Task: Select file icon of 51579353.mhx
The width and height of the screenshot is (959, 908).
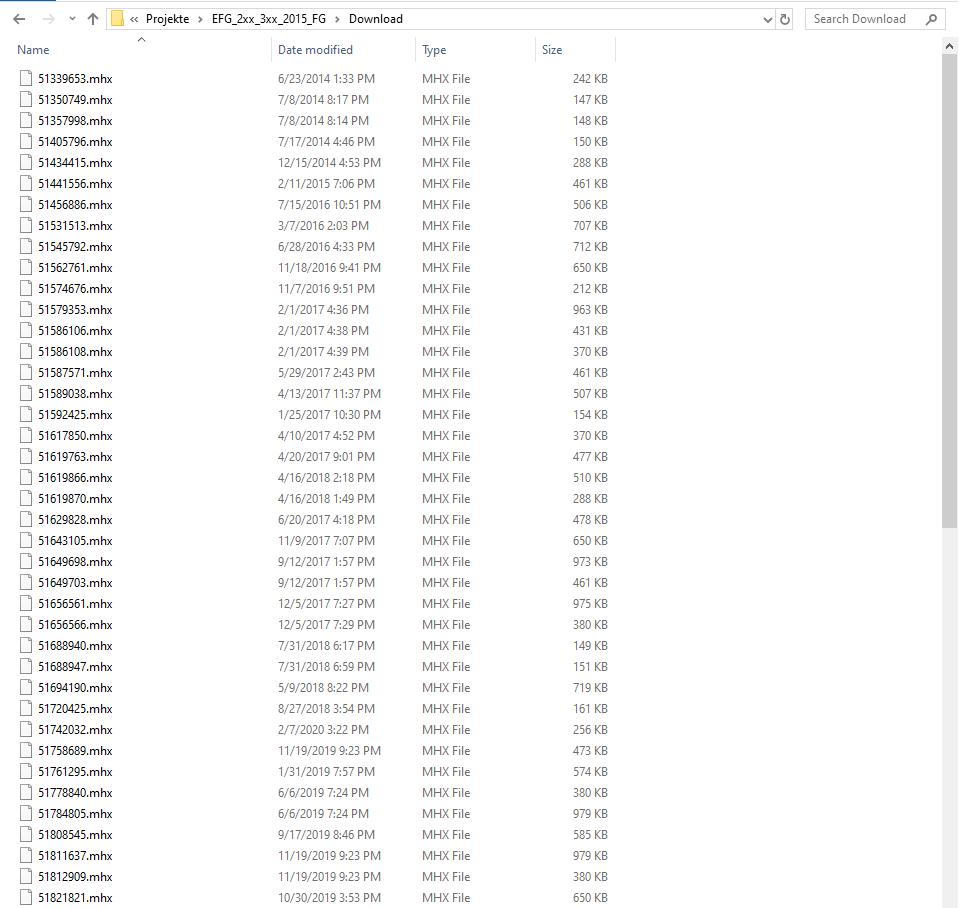Action: [x=26, y=309]
